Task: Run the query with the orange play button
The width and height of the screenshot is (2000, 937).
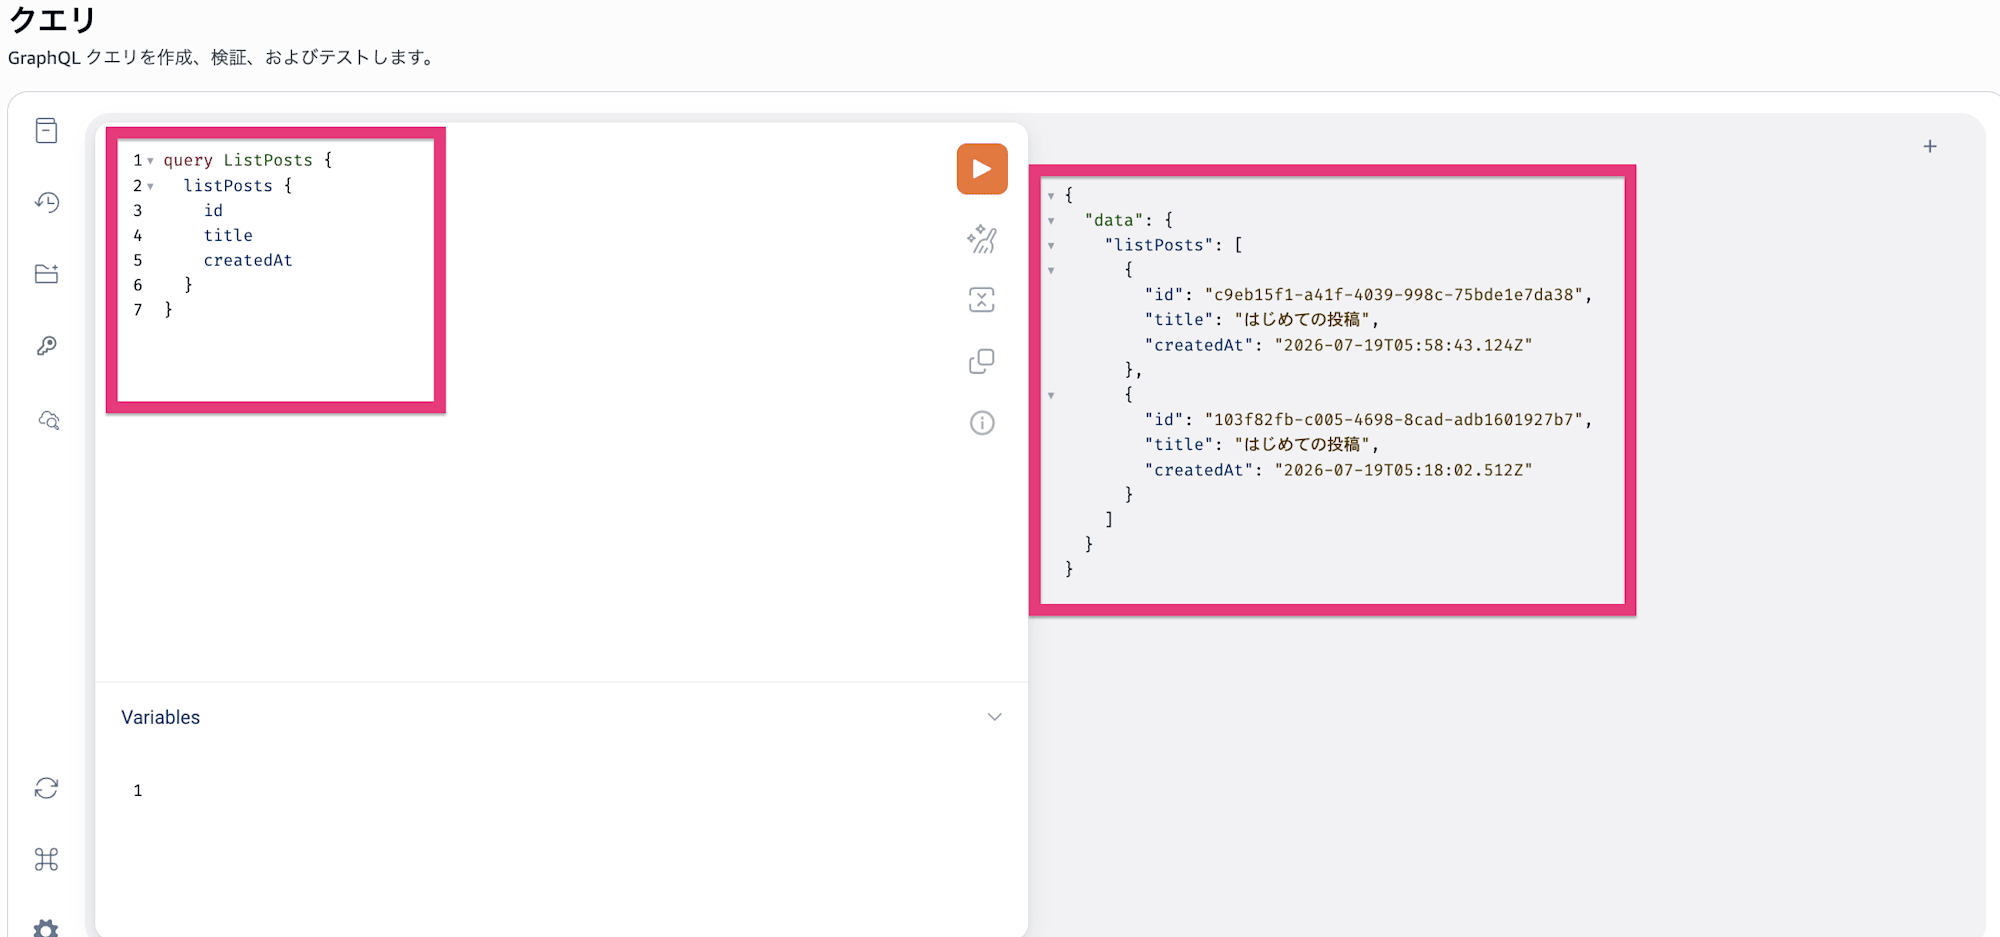Action: click(982, 169)
